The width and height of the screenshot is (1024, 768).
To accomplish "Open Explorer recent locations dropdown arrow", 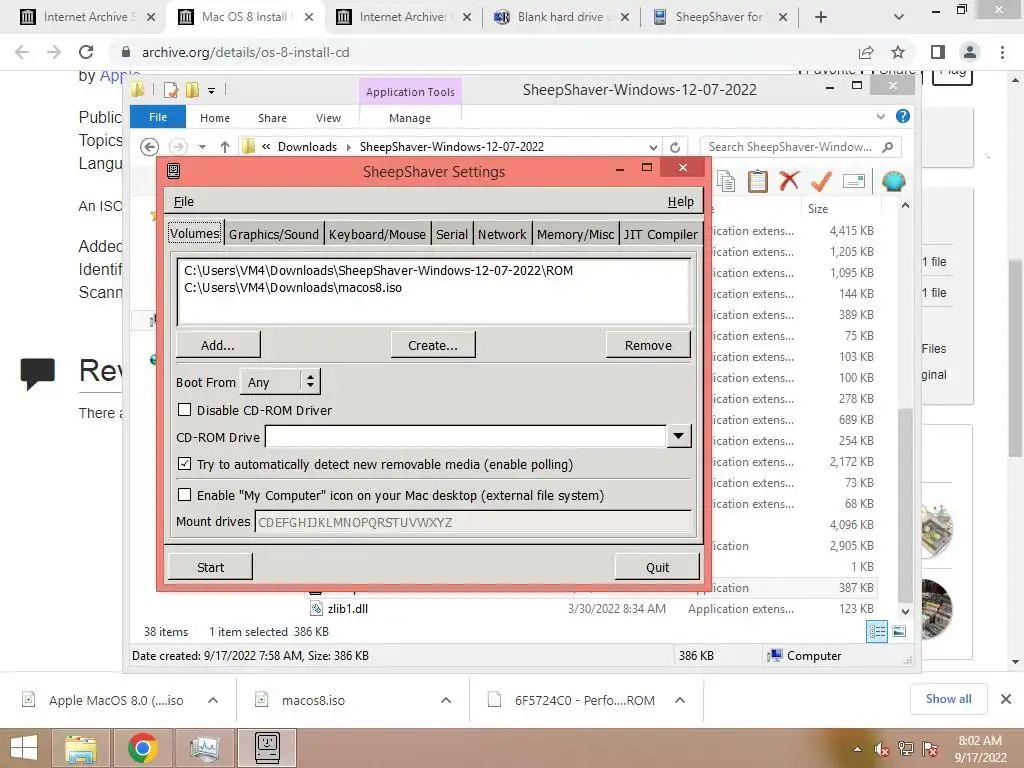I will pyautogui.click(x=202, y=147).
